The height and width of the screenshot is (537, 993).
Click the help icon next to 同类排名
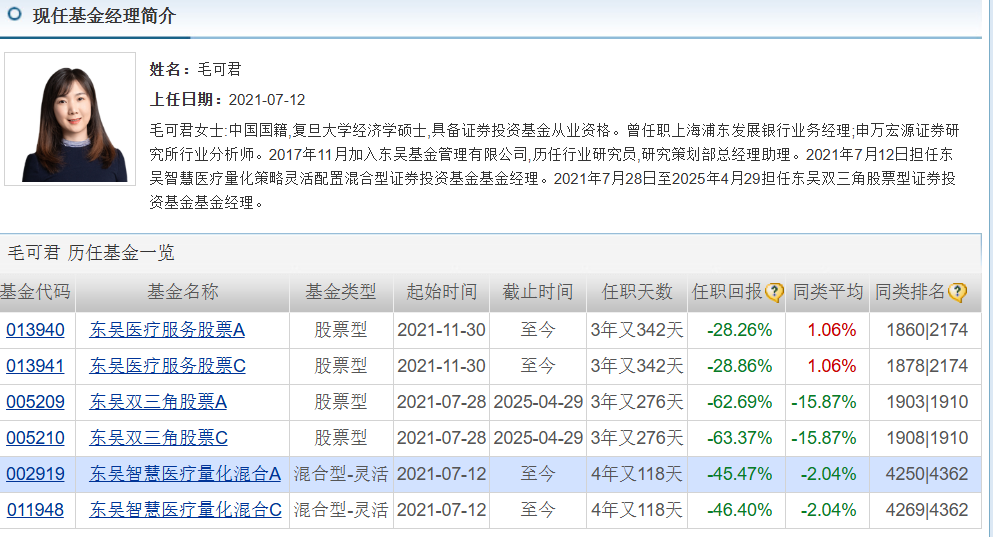[958, 293]
